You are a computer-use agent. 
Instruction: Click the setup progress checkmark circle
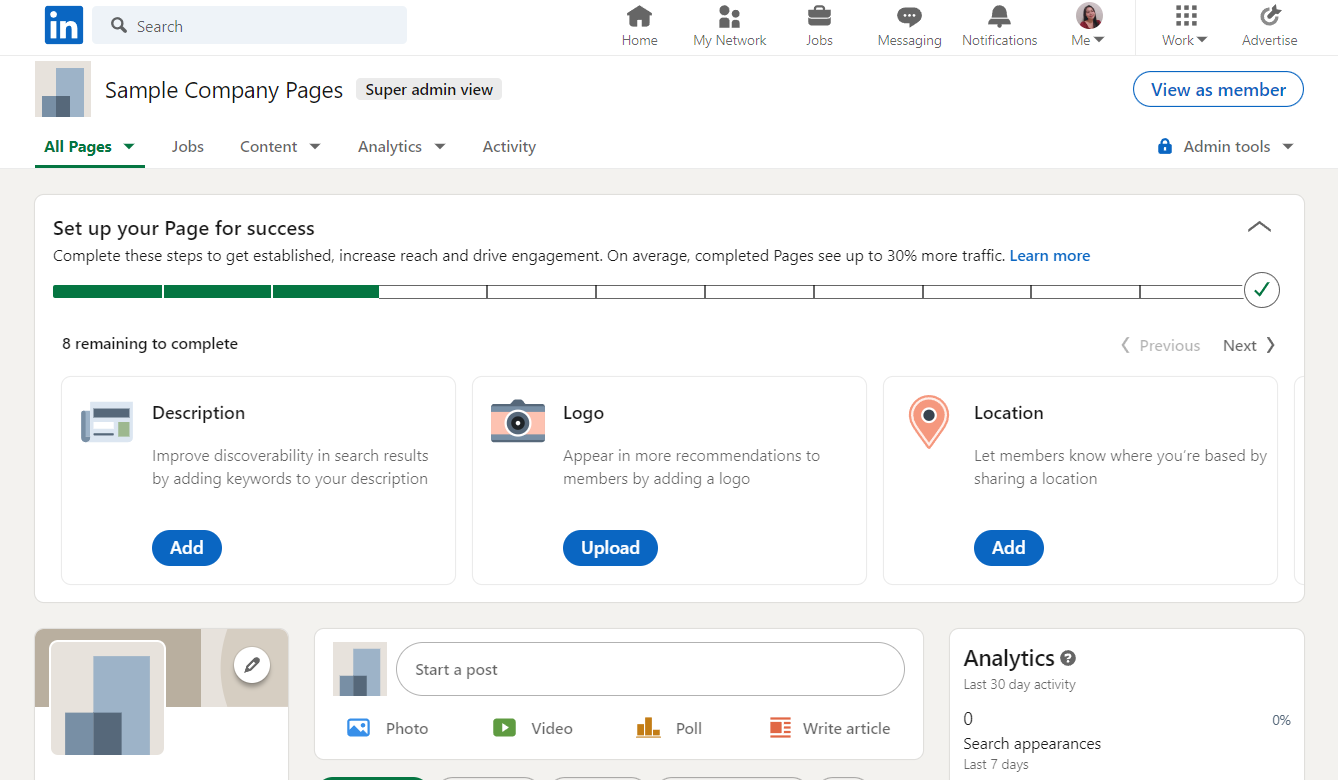(1262, 290)
